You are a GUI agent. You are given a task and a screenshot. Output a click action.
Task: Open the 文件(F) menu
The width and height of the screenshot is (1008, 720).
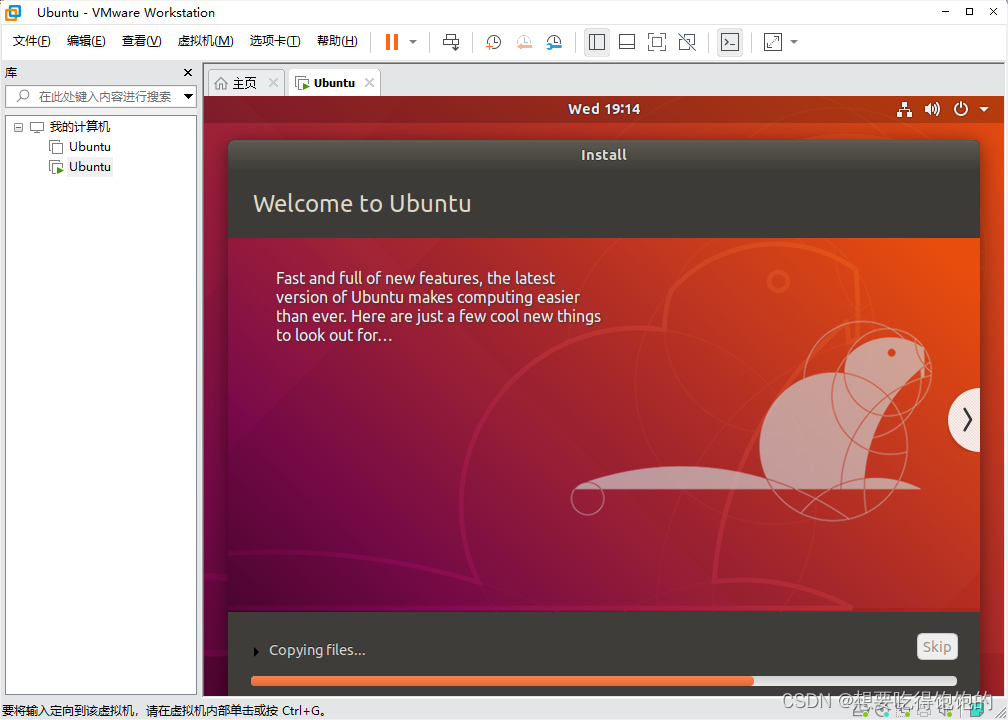pos(32,41)
